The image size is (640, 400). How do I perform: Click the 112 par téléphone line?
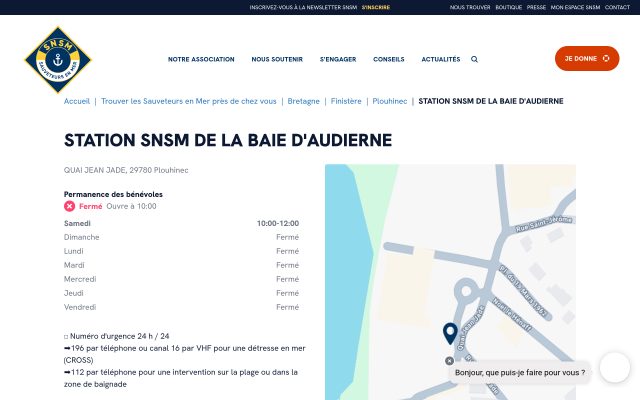pyautogui.click(x=181, y=378)
